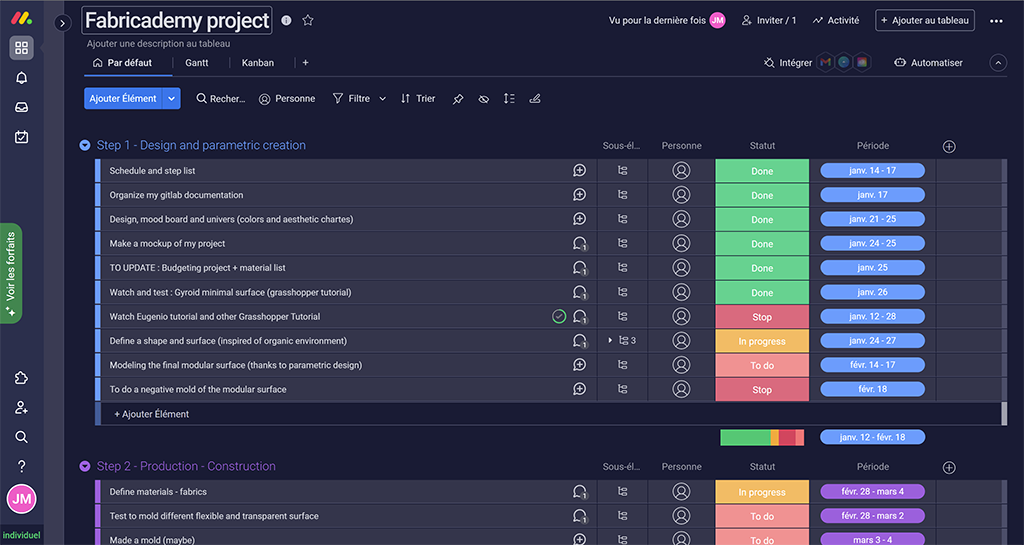
Task: Click the pin columns icon in toolbar
Action: click(x=458, y=99)
